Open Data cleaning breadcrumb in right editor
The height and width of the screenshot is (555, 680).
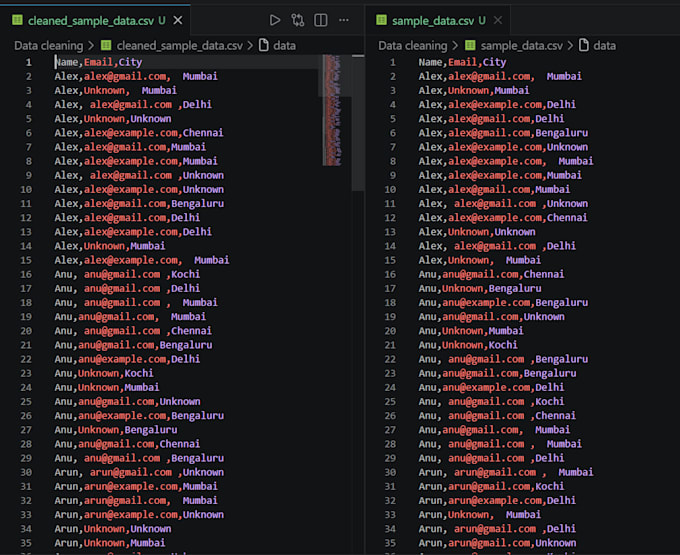pos(412,46)
